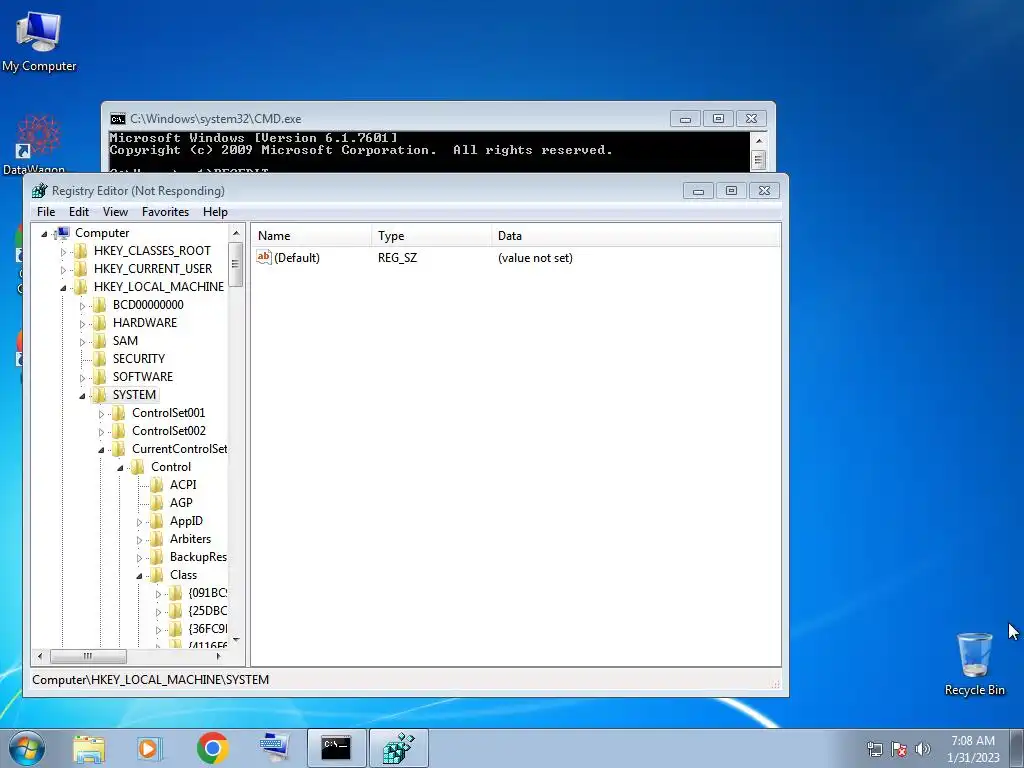Image resolution: width=1024 pixels, height=768 pixels.
Task: Click the Registry Editor taskbar button
Action: tap(399, 748)
